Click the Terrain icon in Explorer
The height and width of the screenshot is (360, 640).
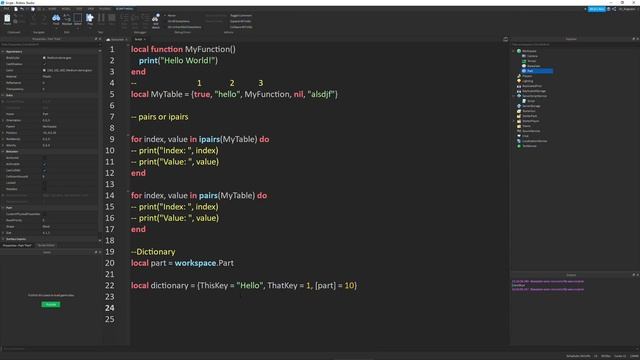pyautogui.click(x=524, y=61)
